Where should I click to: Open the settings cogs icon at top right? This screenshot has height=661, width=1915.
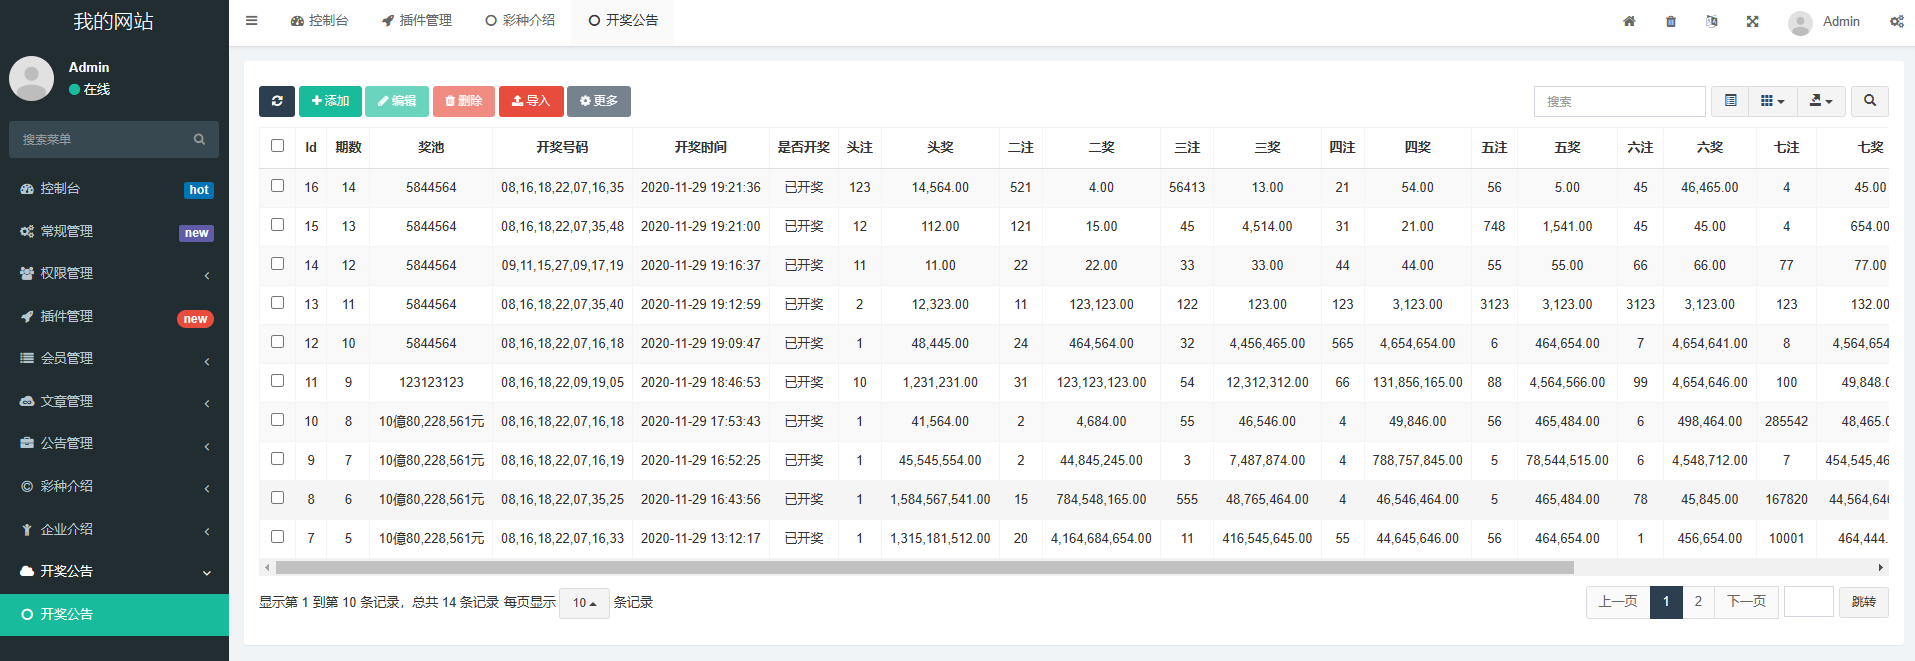1897,21
